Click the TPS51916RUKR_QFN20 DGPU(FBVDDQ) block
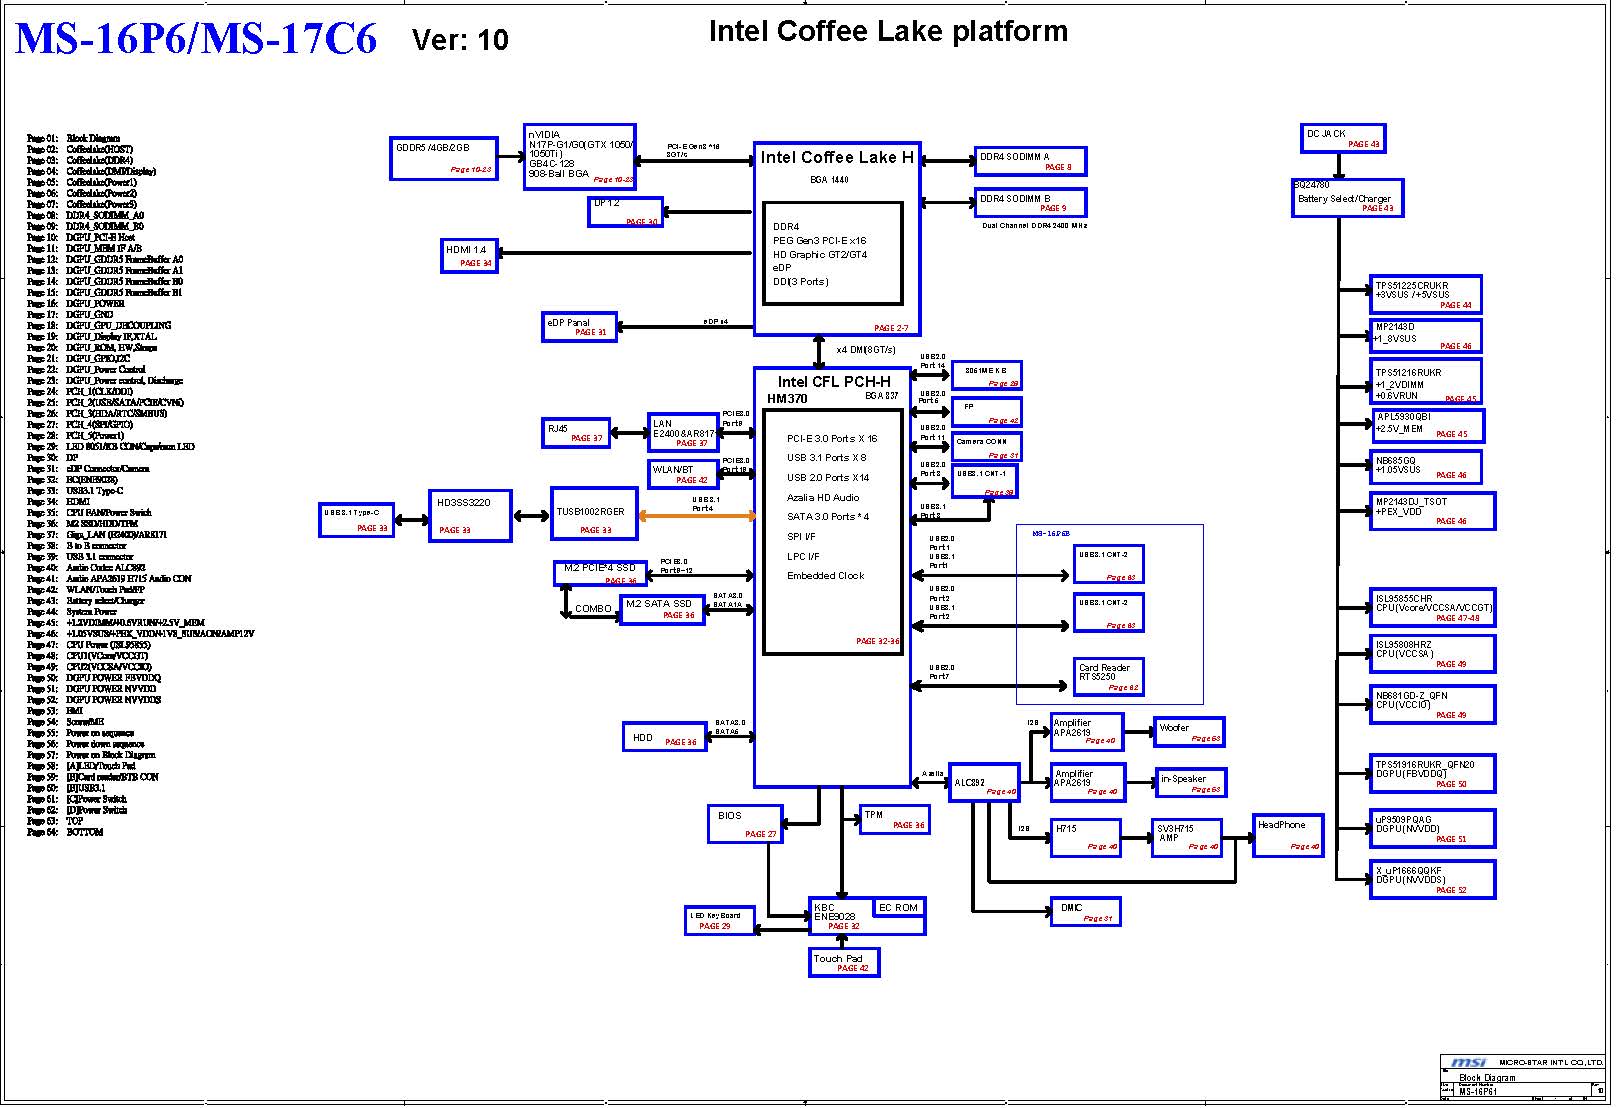The image size is (1620, 1108). coord(1432,773)
